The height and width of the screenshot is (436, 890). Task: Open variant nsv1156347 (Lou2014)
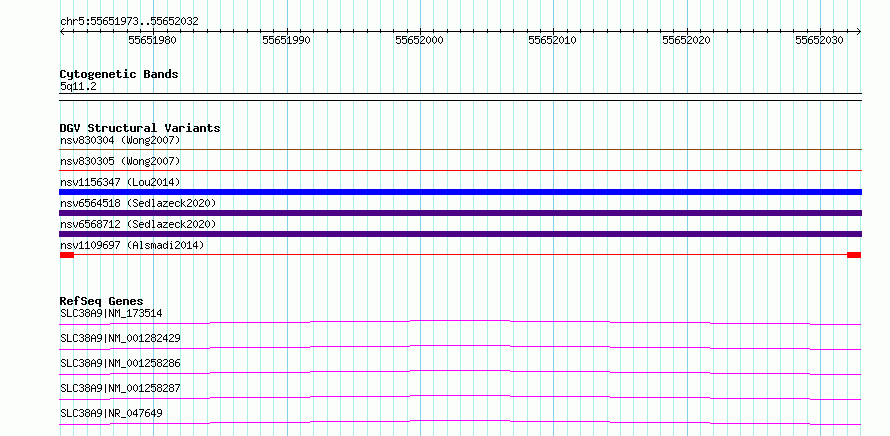pos(120,182)
